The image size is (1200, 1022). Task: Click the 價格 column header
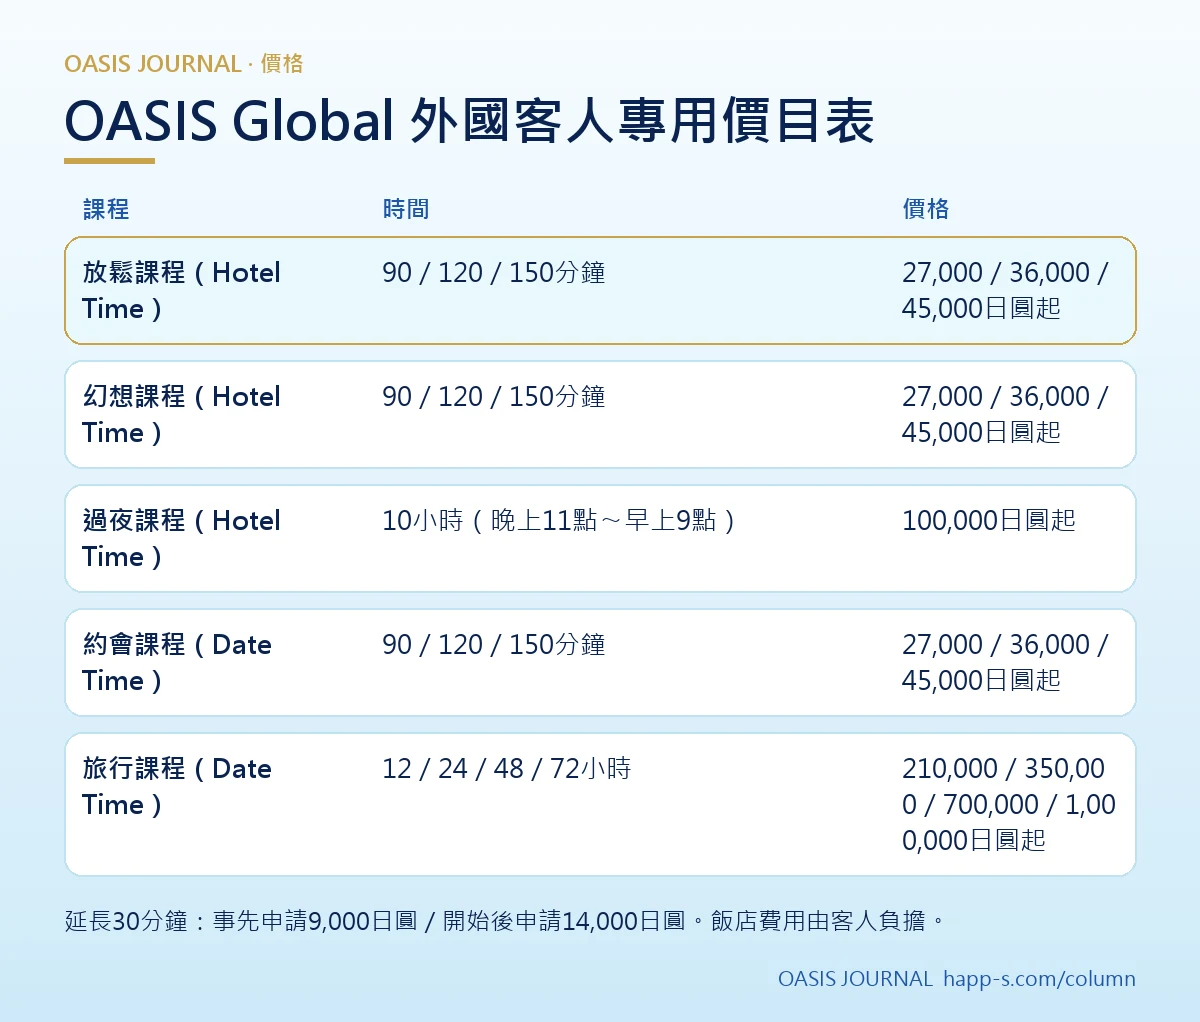(926, 209)
